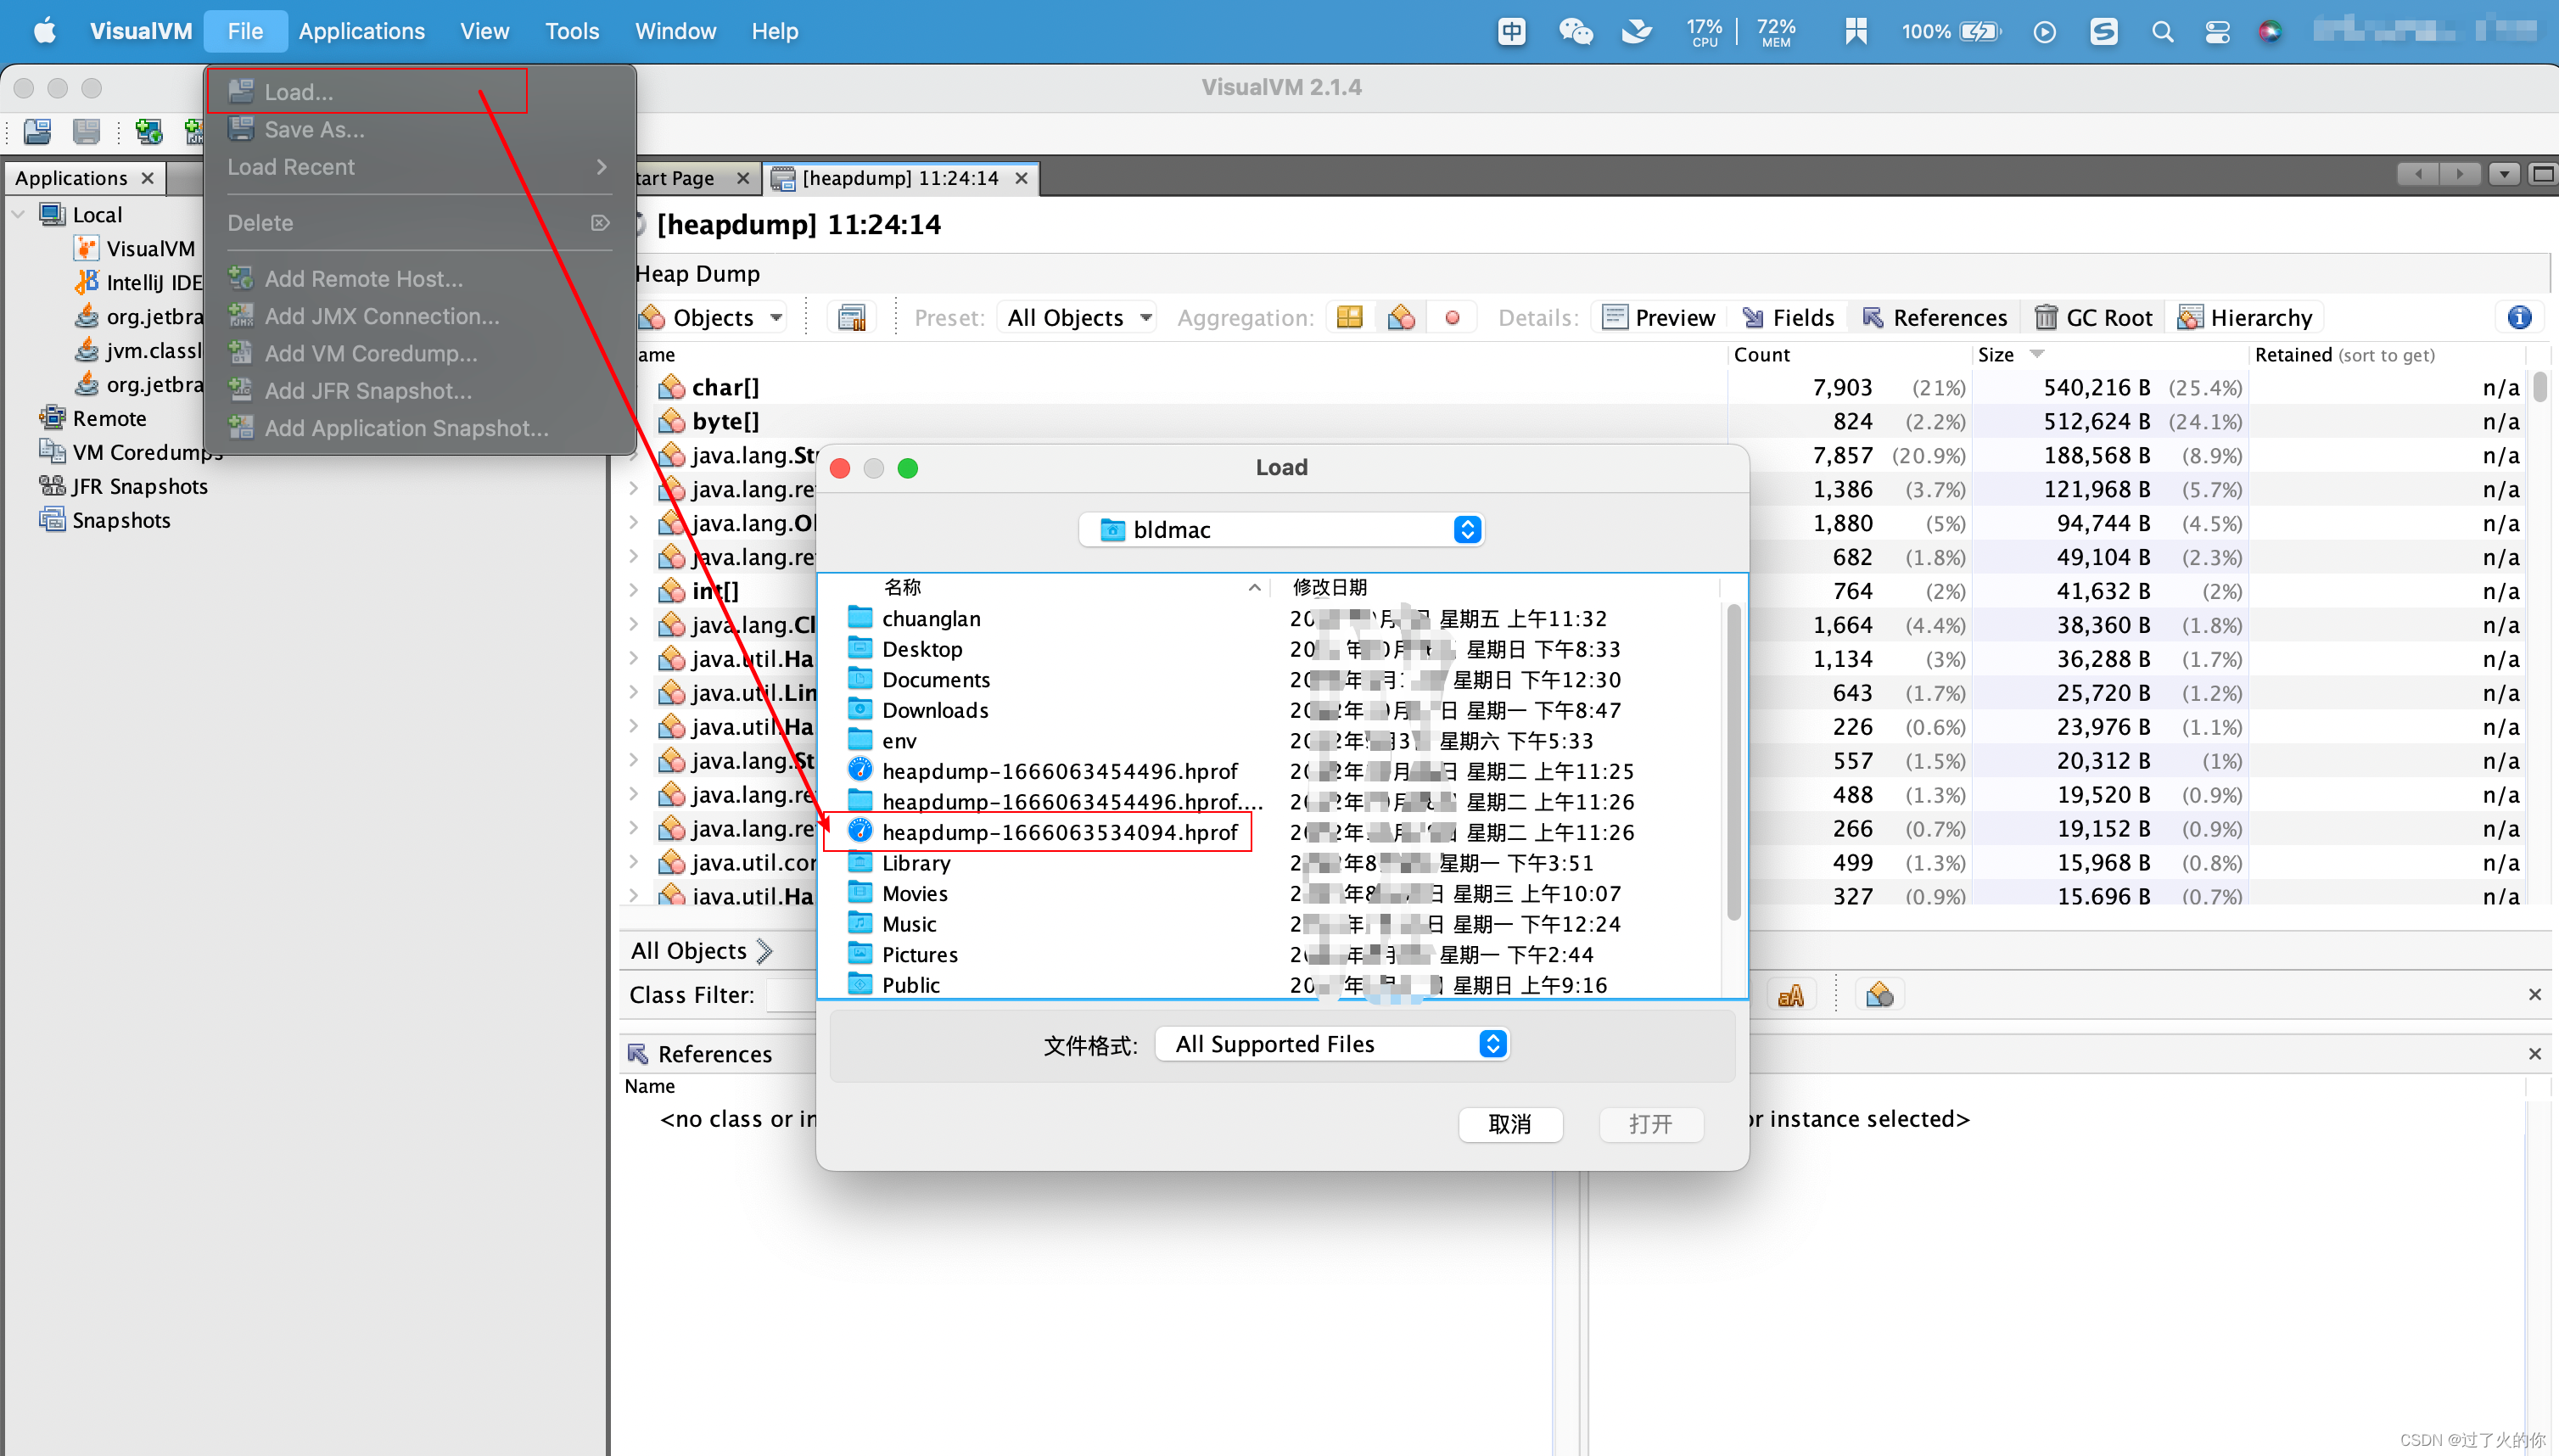This screenshot has width=2559, height=1456.
Task: Toggle the Hierarchy details view
Action: (x=2245, y=318)
